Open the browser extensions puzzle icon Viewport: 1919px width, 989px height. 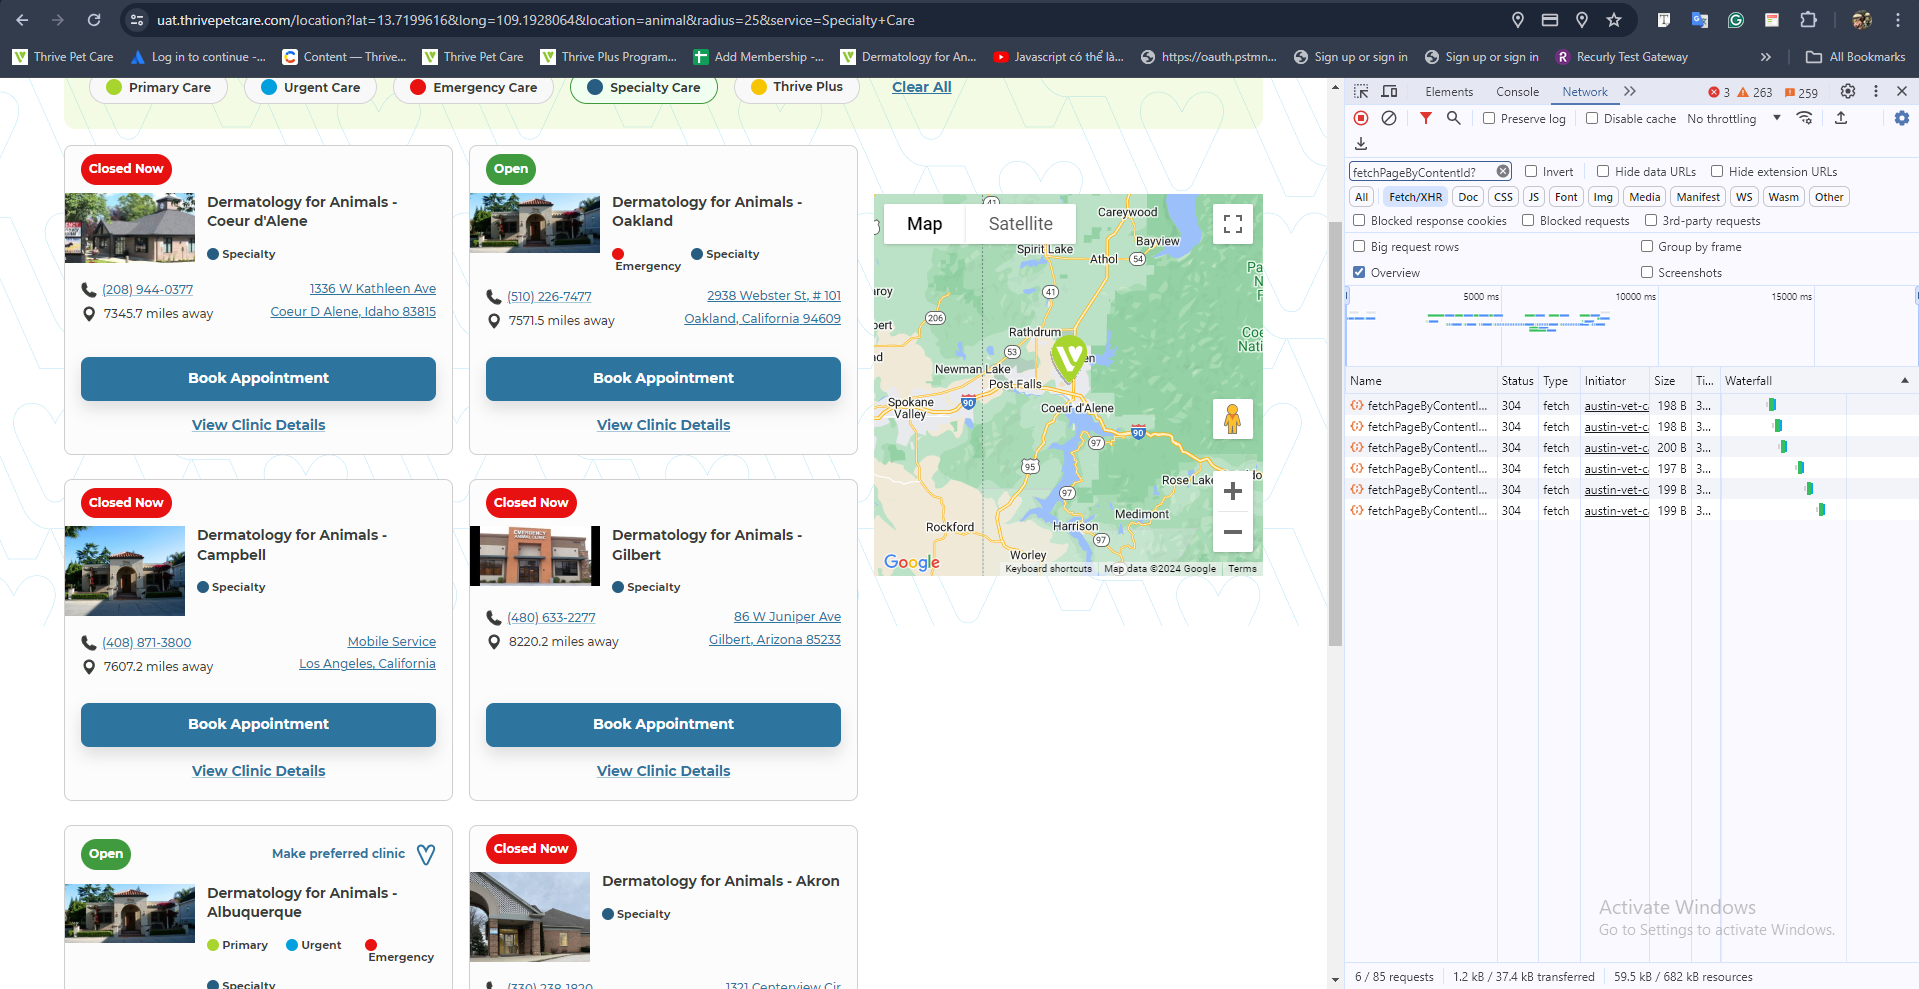1808,20
